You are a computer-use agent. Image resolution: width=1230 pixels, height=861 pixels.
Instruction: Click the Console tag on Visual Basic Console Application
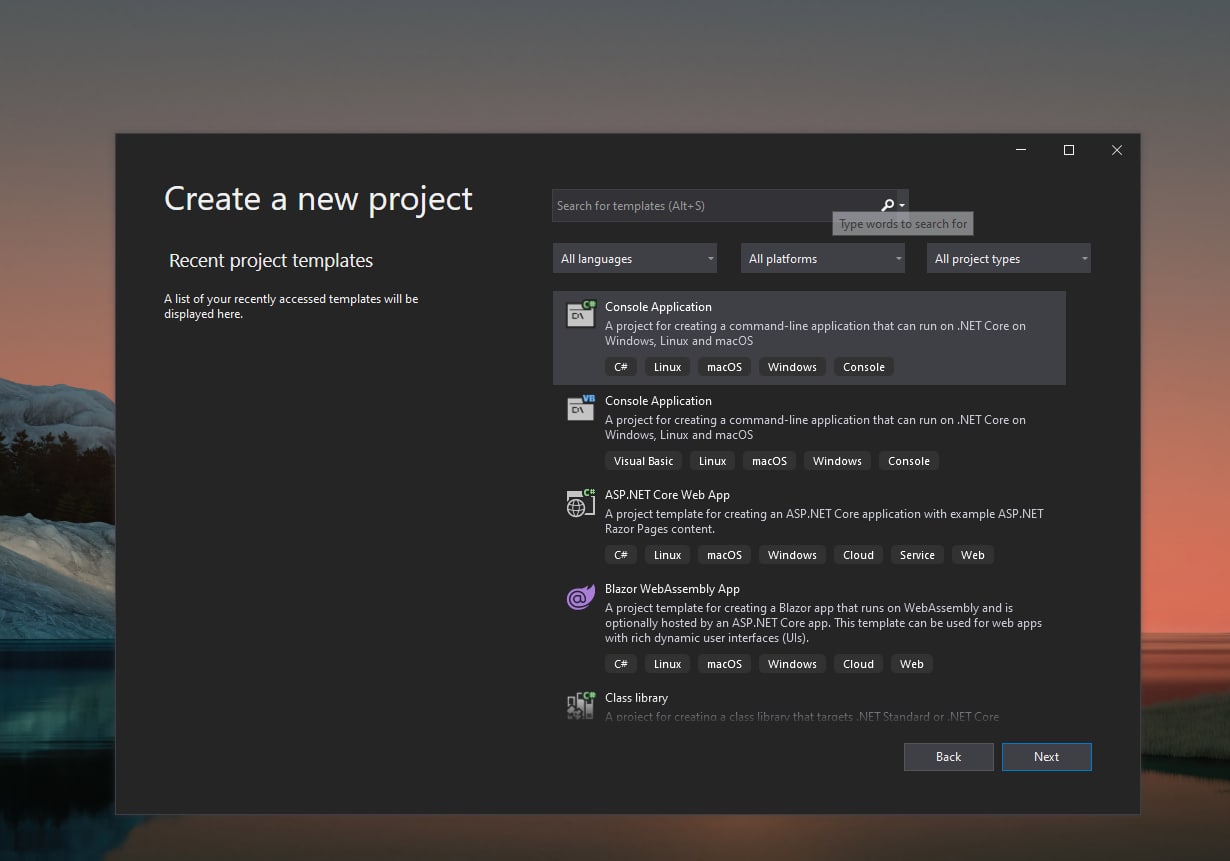908,460
